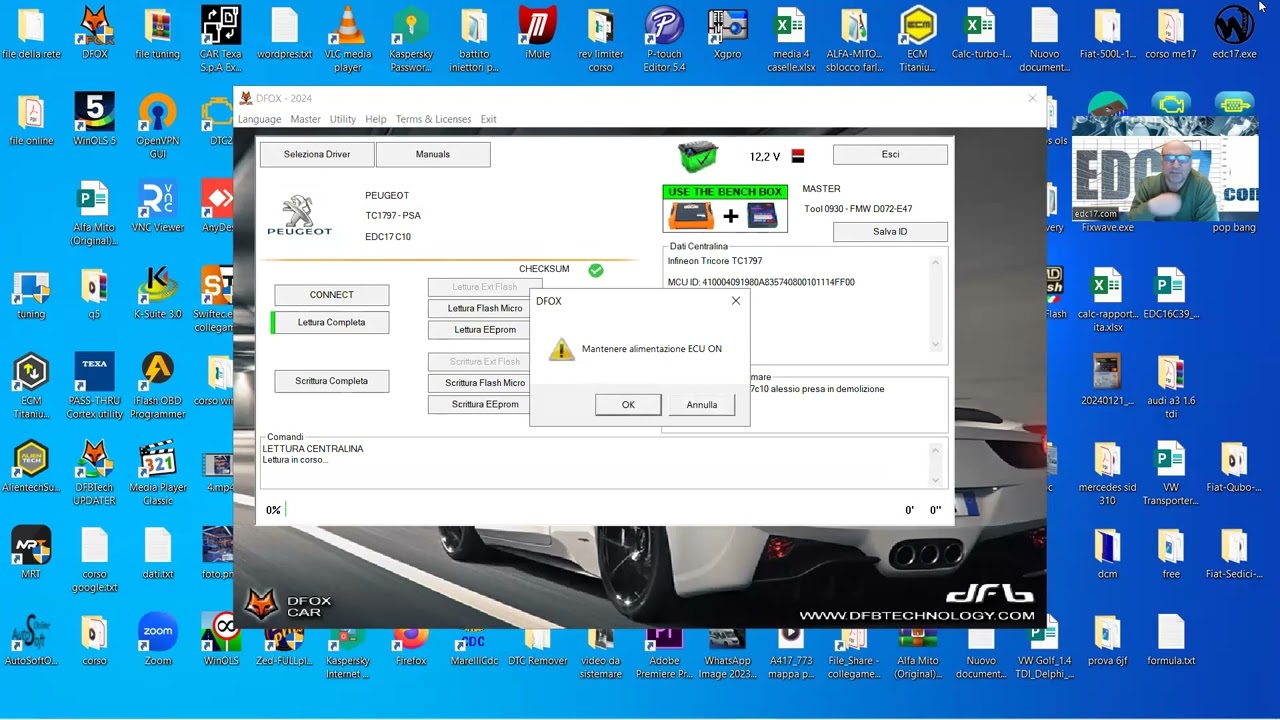Cancel the dialog with Annulla
The width and height of the screenshot is (1280, 720).
click(702, 404)
